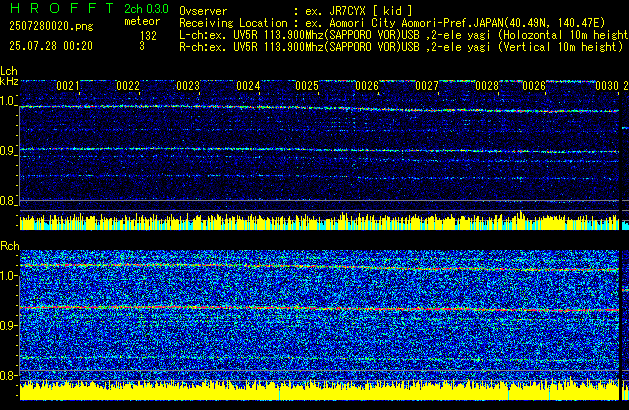Viewport: 629px width, 410px height.
Task: Click the Rch channel label
Action: (x=10, y=246)
